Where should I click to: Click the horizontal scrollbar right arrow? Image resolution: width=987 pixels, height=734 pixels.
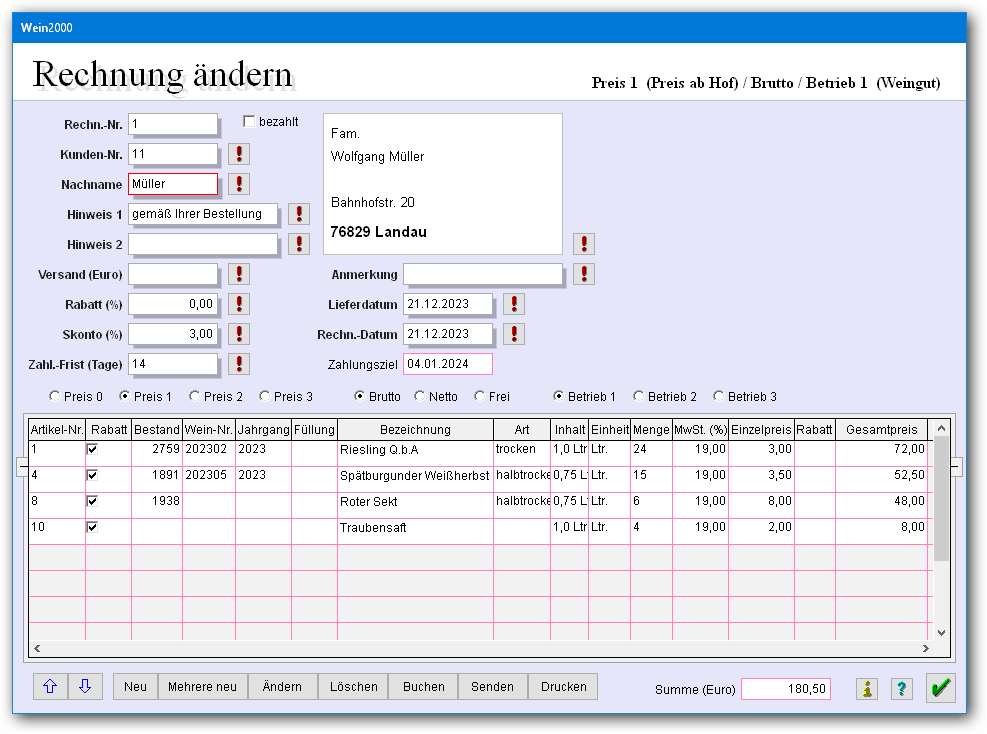925,648
